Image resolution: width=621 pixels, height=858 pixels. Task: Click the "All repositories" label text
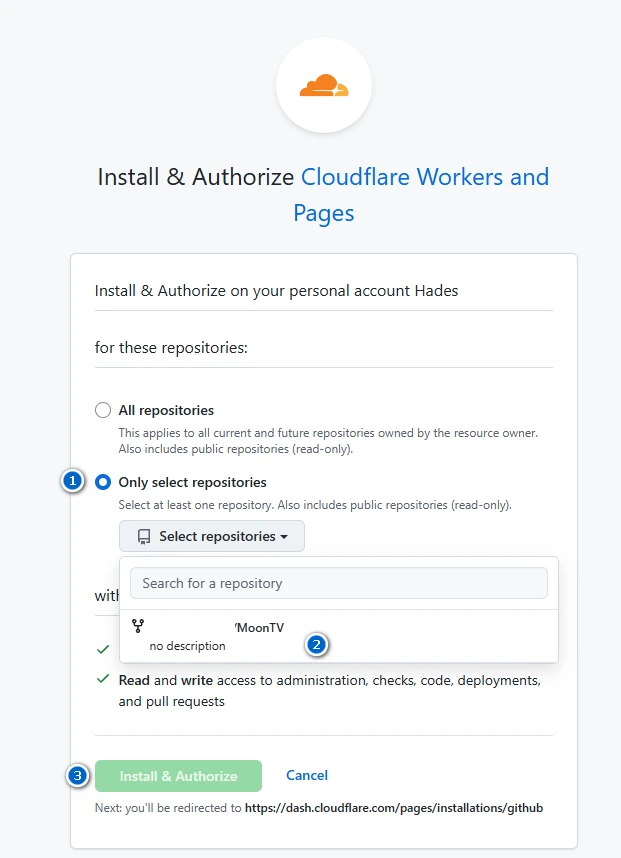[166, 410]
